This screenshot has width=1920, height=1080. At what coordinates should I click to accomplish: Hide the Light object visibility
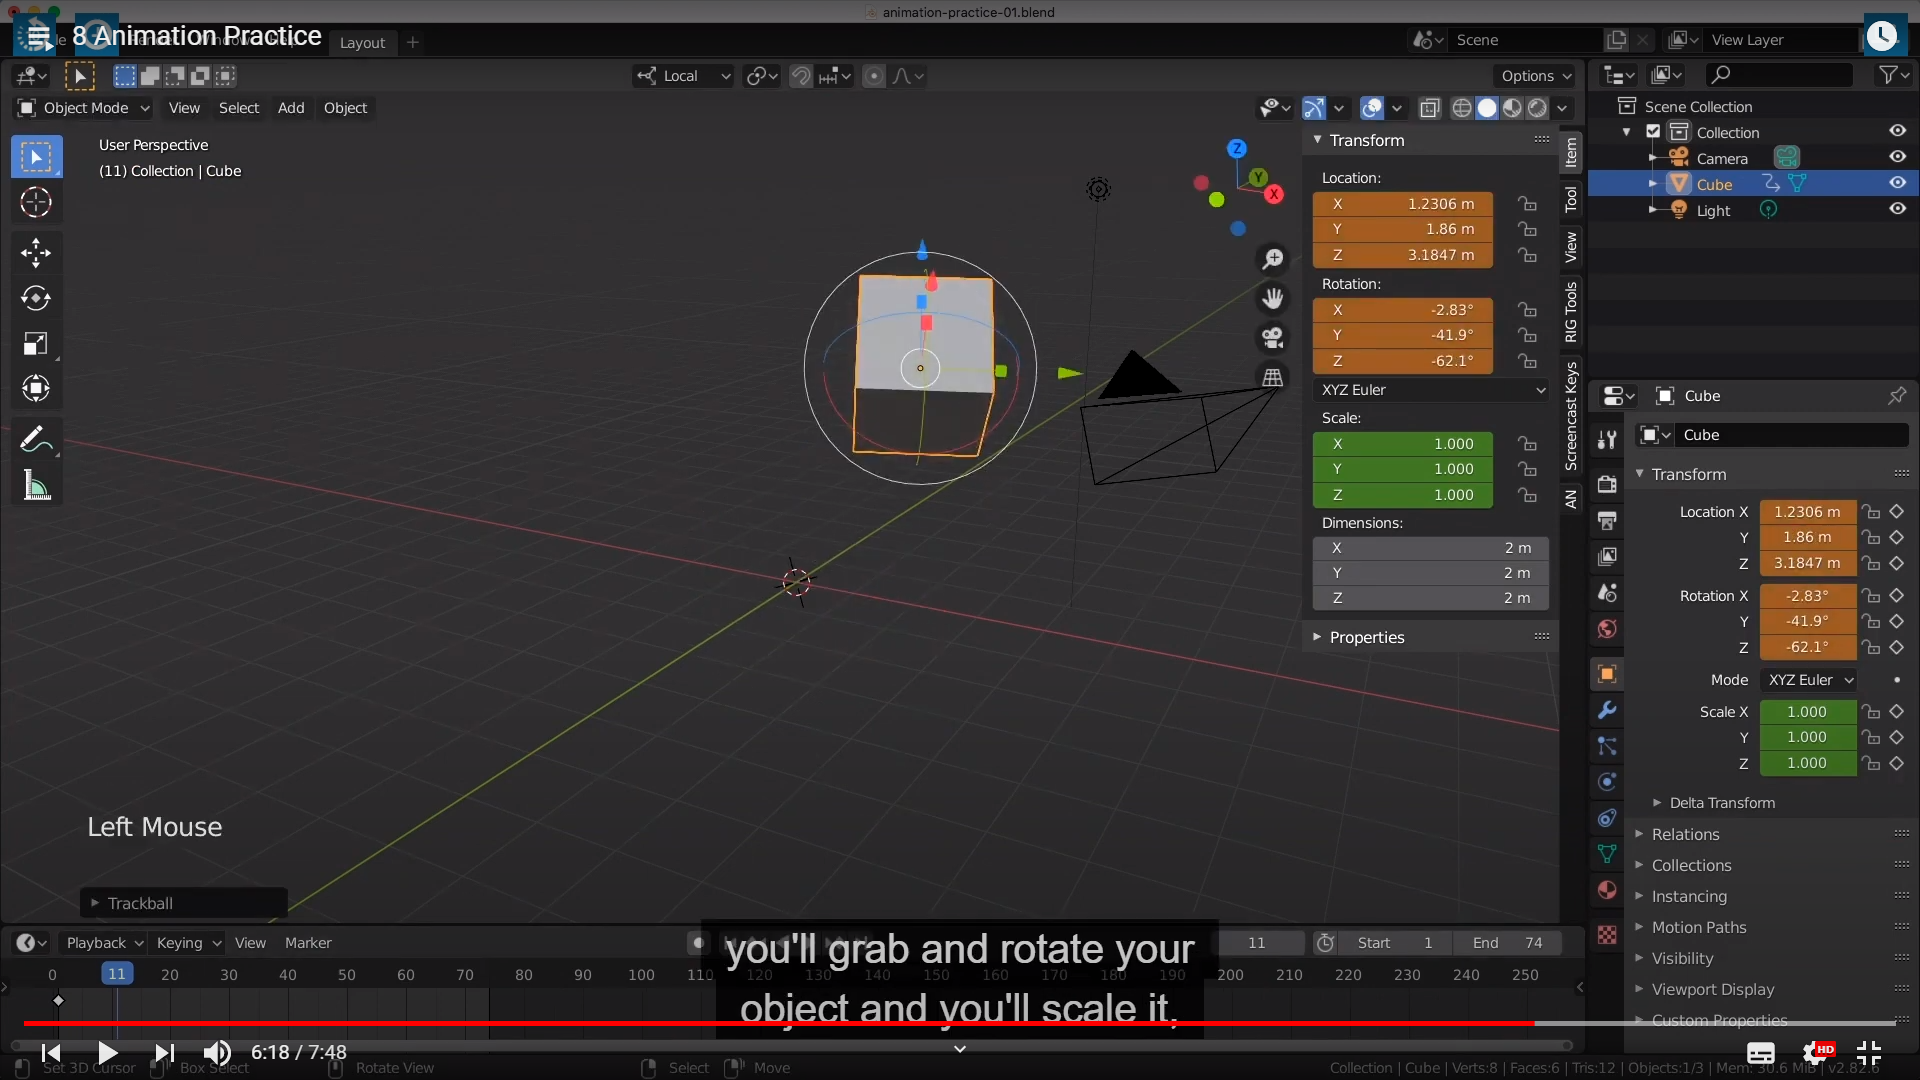[1897, 209]
